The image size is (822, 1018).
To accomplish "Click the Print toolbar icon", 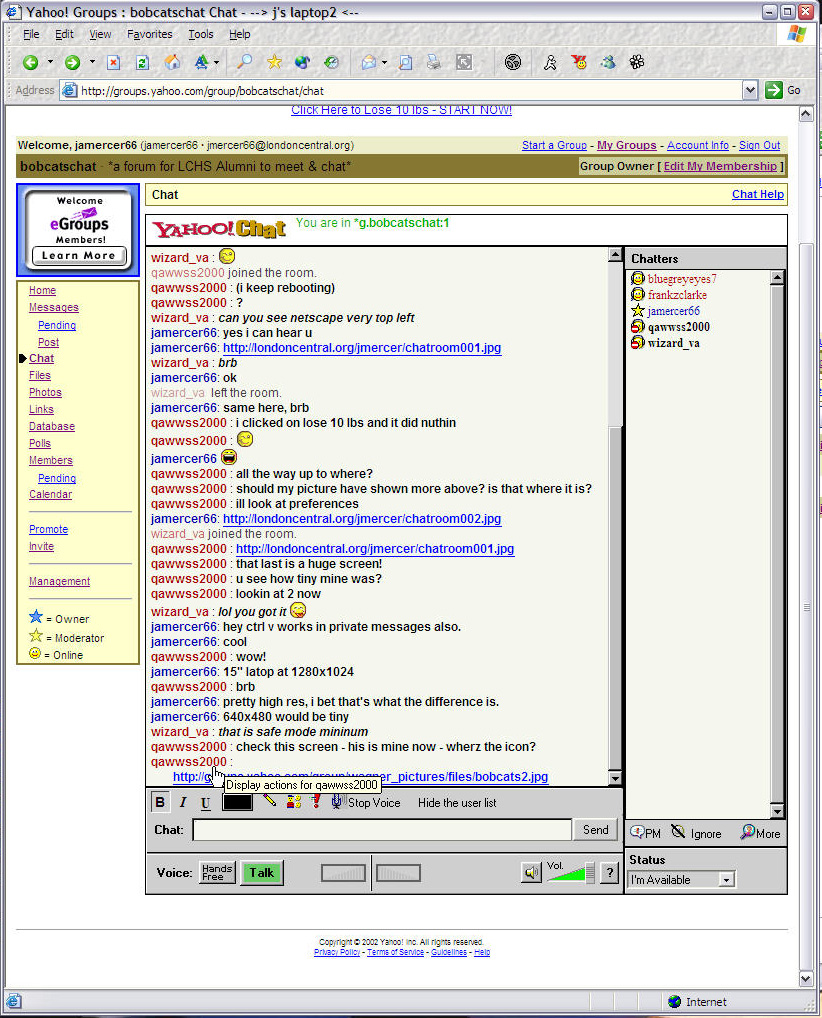I will (x=434, y=62).
